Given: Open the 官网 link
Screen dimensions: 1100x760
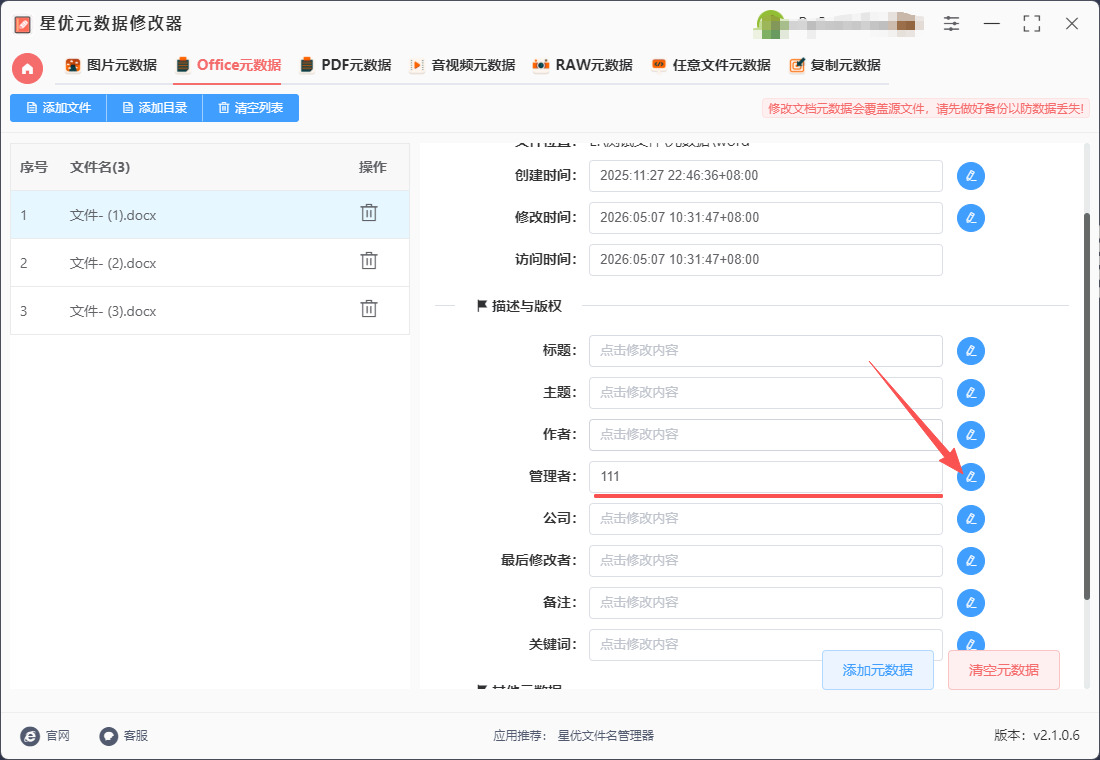Looking at the screenshot, I should pyautogui.click(x=46, y=735).
